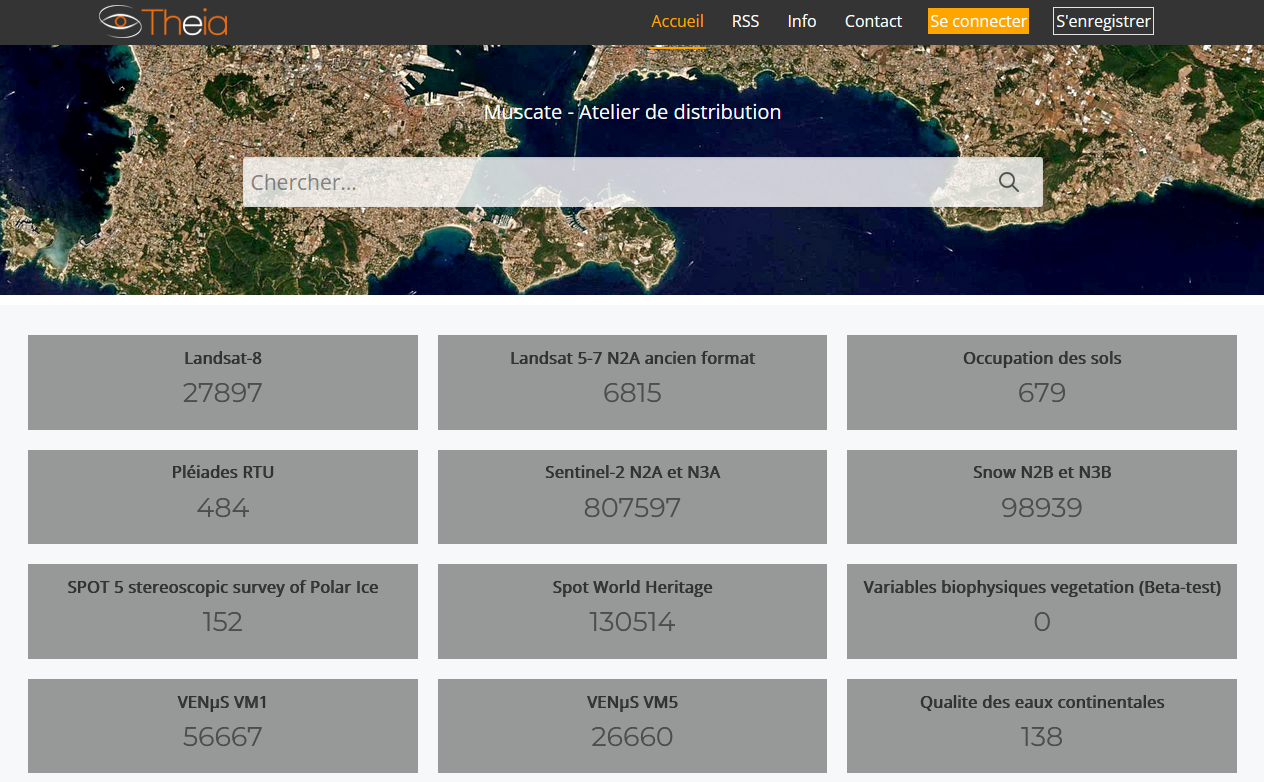Screen dimensions: 1264x782
Task: Select the Pléiades RTU card
Action: point(223,497)
